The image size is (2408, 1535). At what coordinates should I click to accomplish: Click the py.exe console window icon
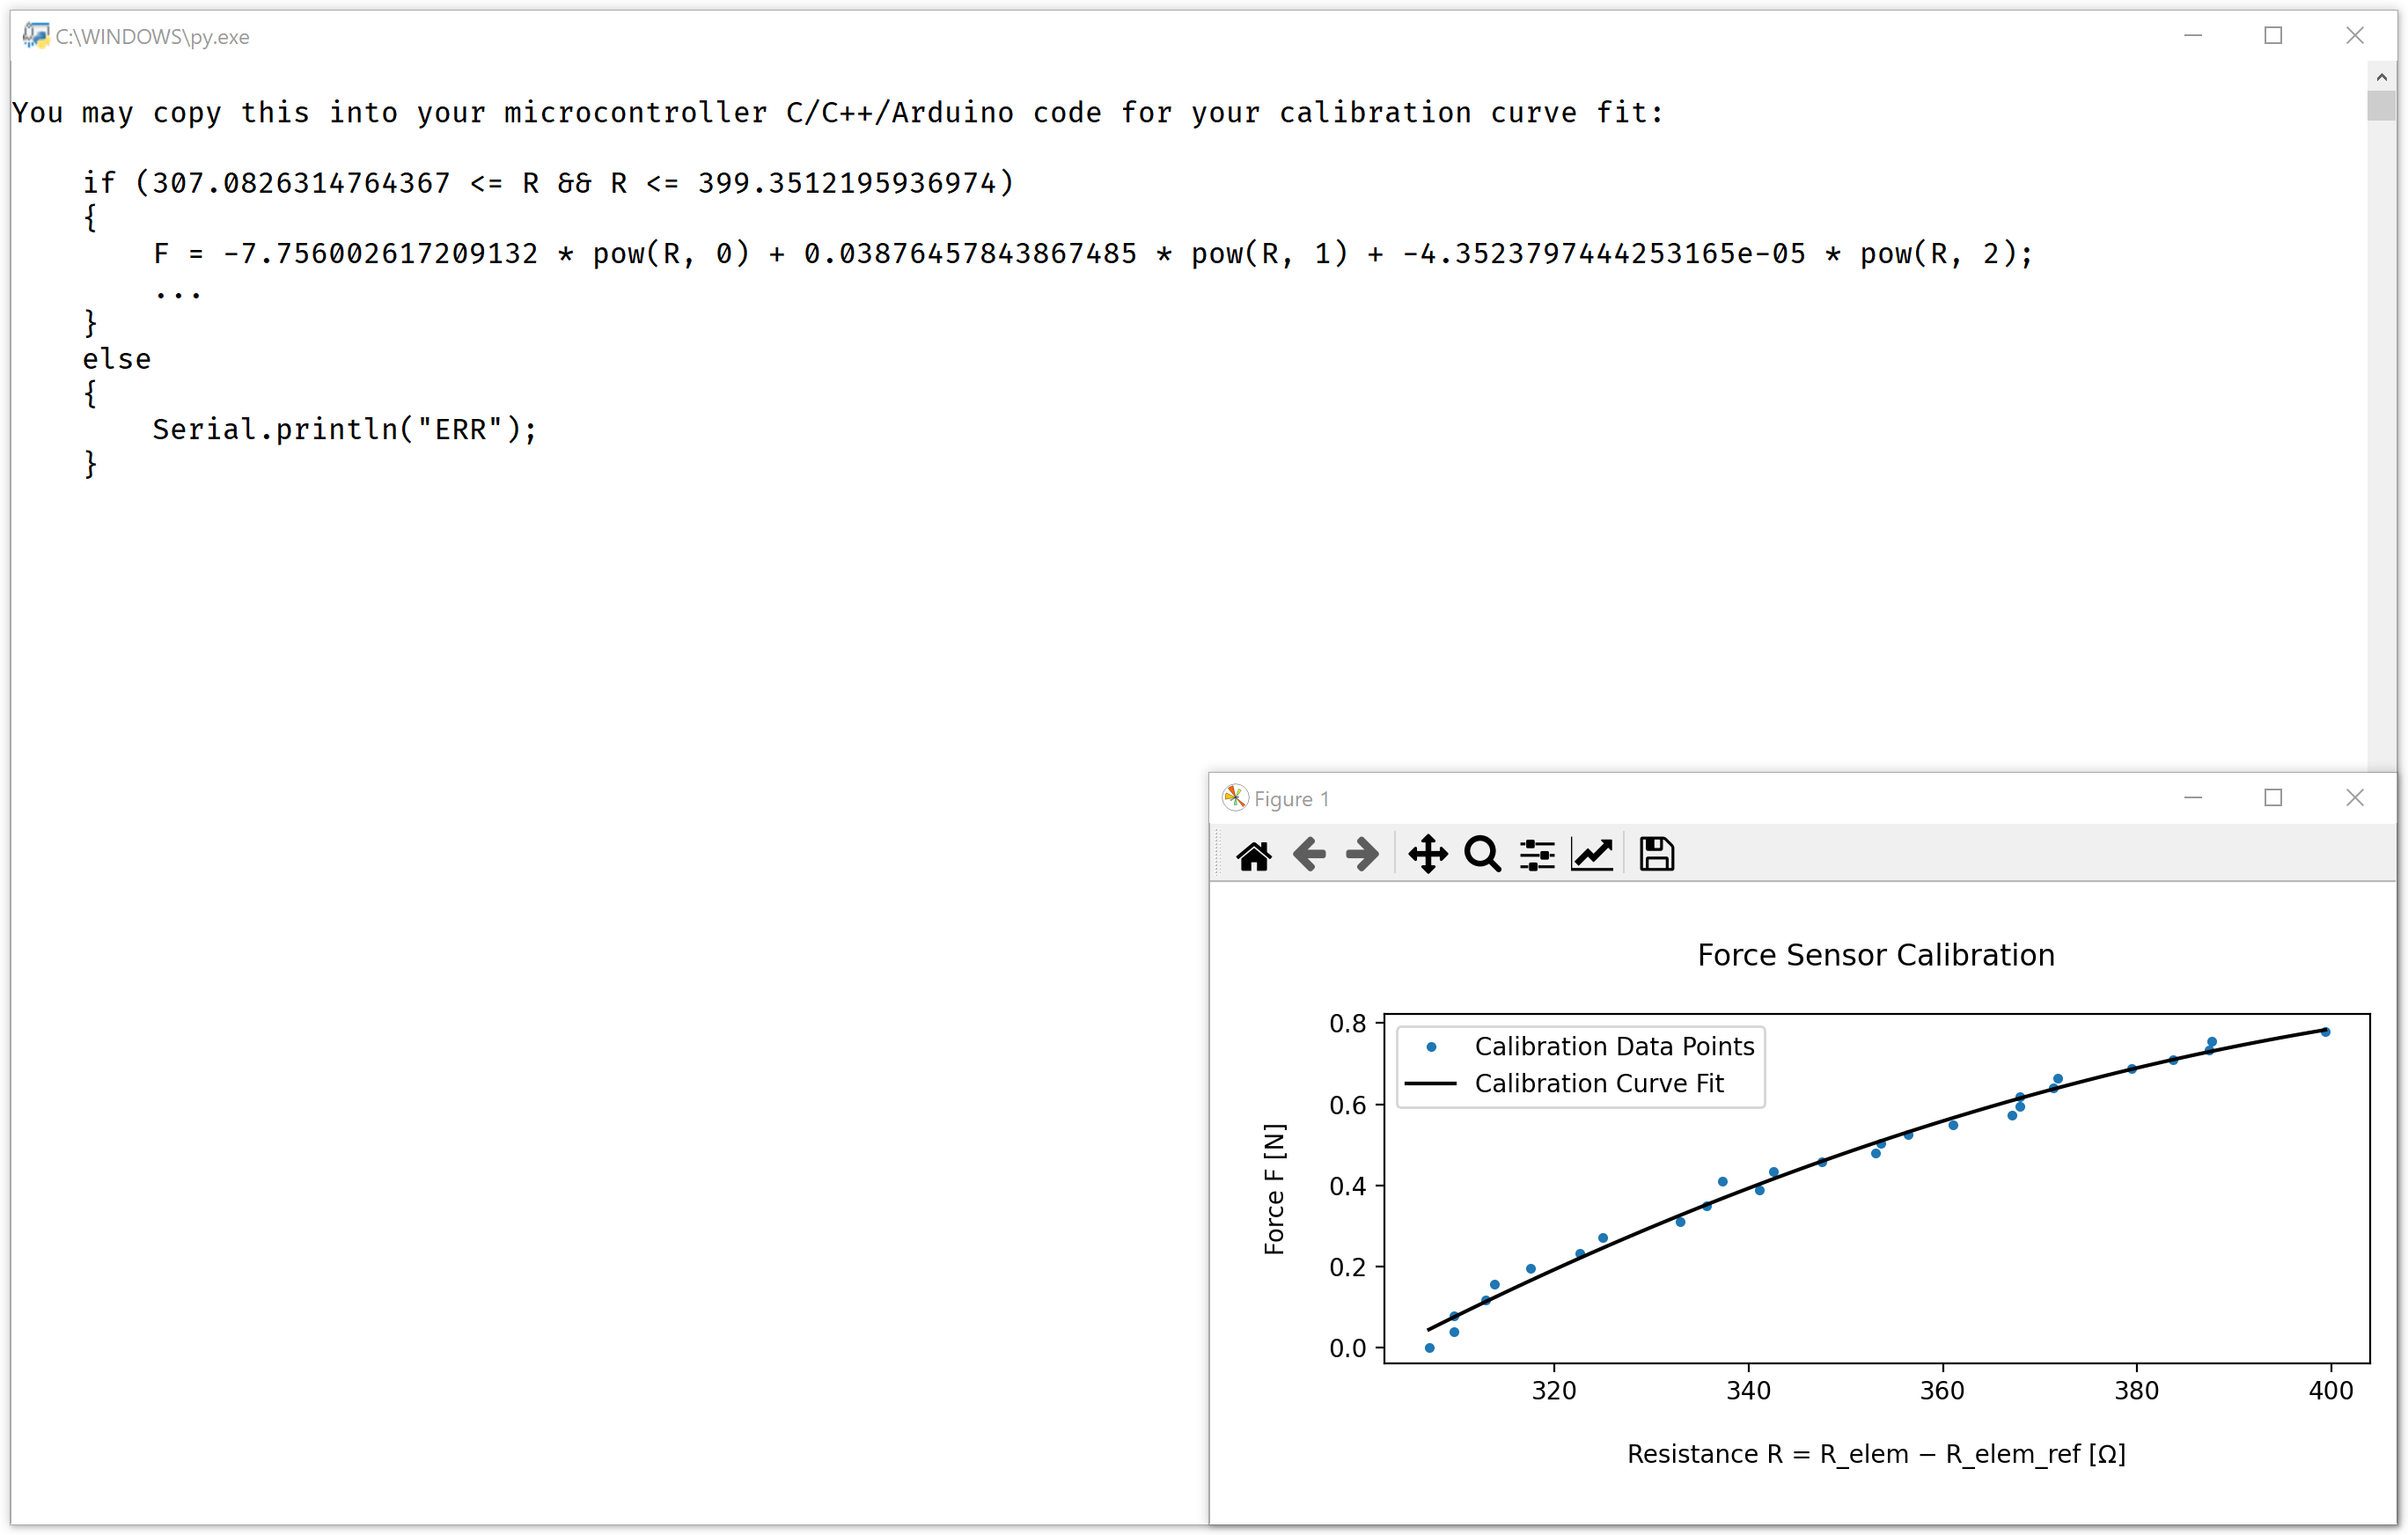(36, 36)
